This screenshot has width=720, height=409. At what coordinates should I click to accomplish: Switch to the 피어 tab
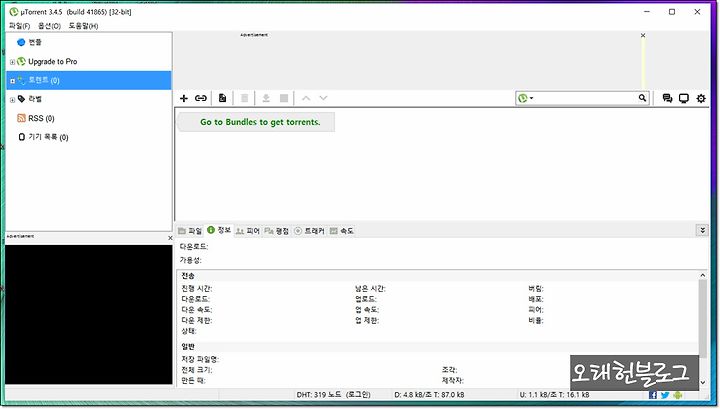[248, 231]
